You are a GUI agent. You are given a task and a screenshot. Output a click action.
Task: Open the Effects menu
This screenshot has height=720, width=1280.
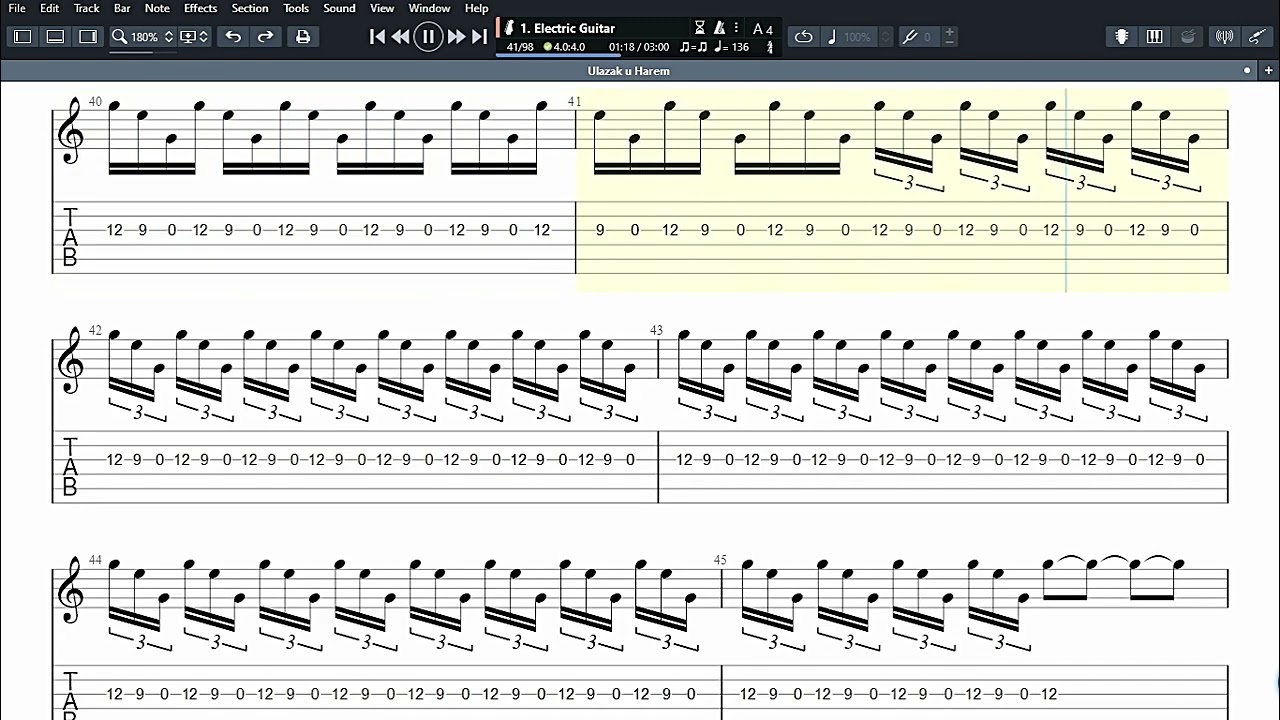pos(200,8)
